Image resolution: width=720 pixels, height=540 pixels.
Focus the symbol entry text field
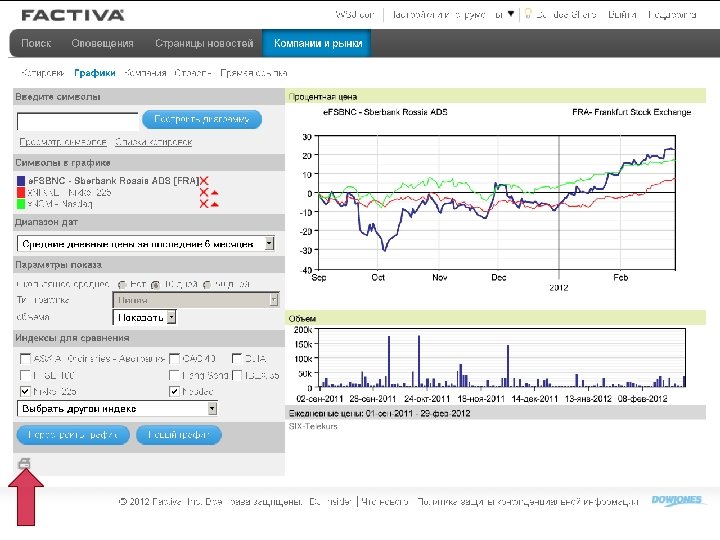coord(78,121)
